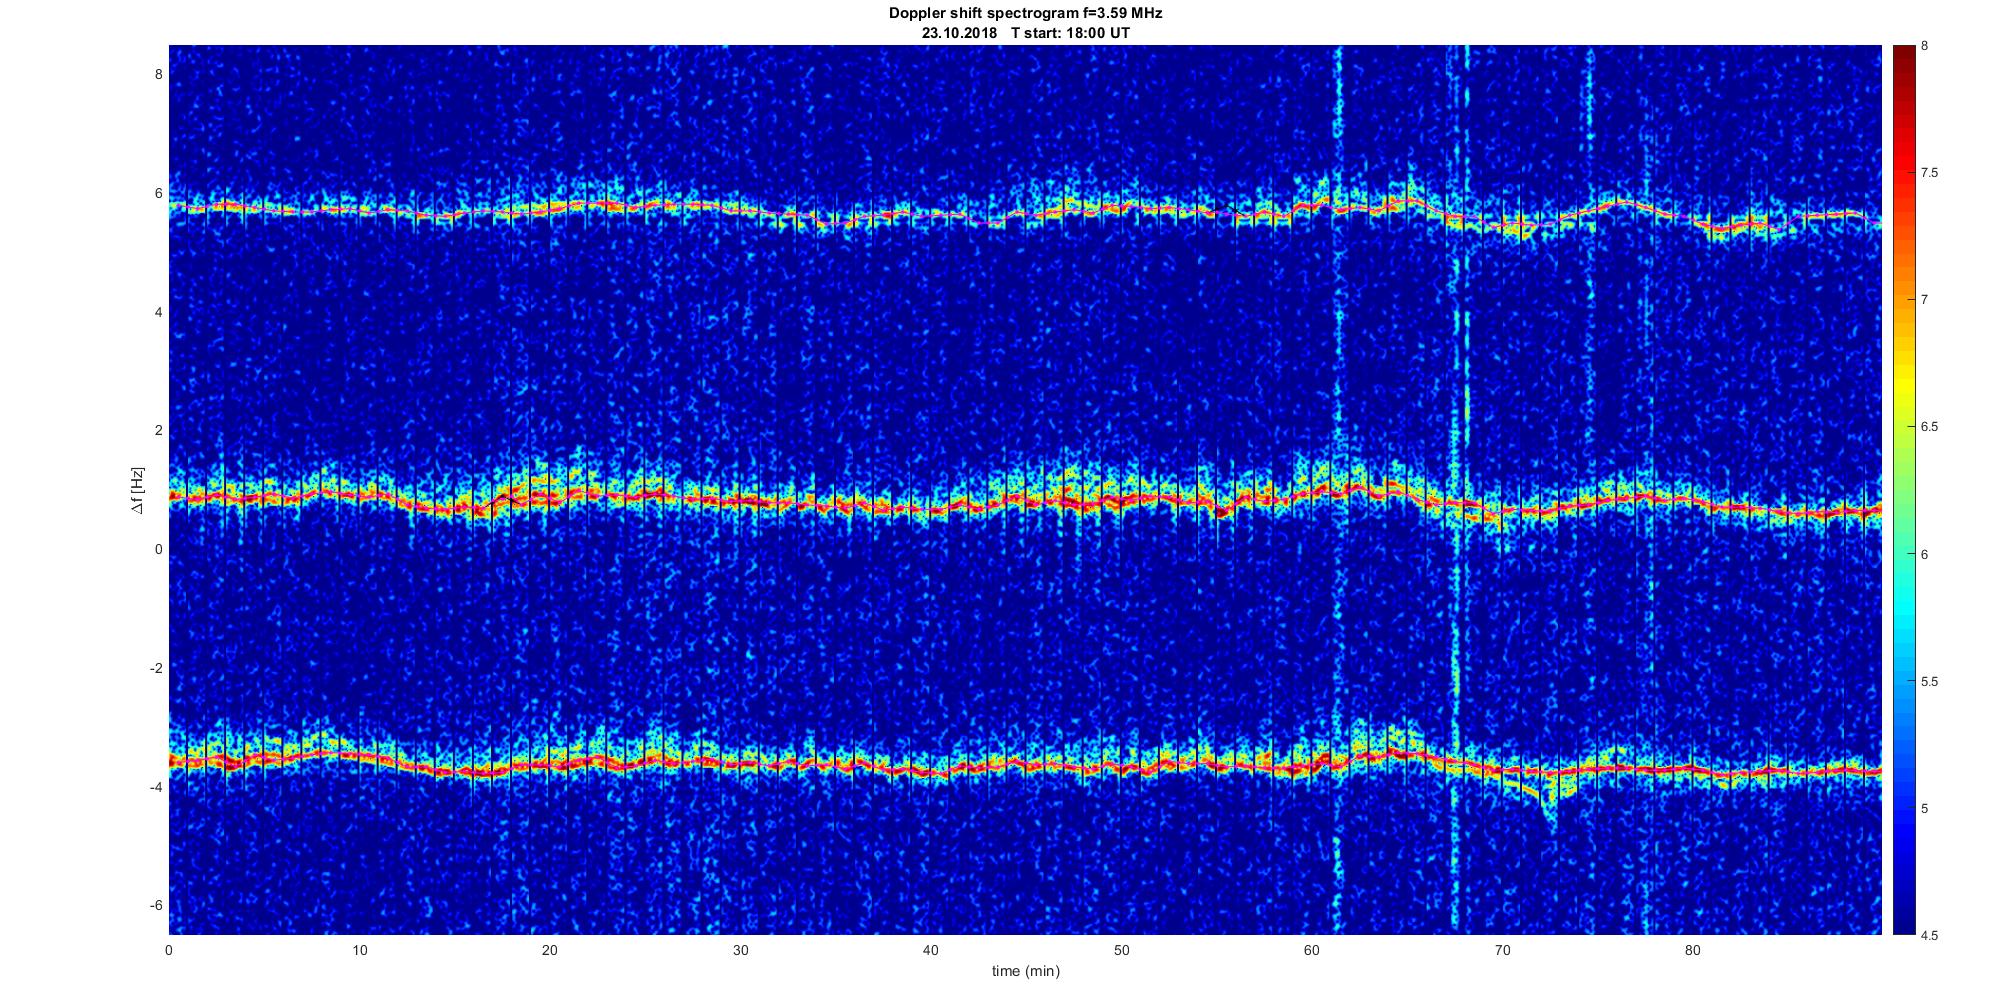Screen dimensions: 2000x1003
Task: Click the vertical interference streak near minute 61
Action: click(1337, 490)
